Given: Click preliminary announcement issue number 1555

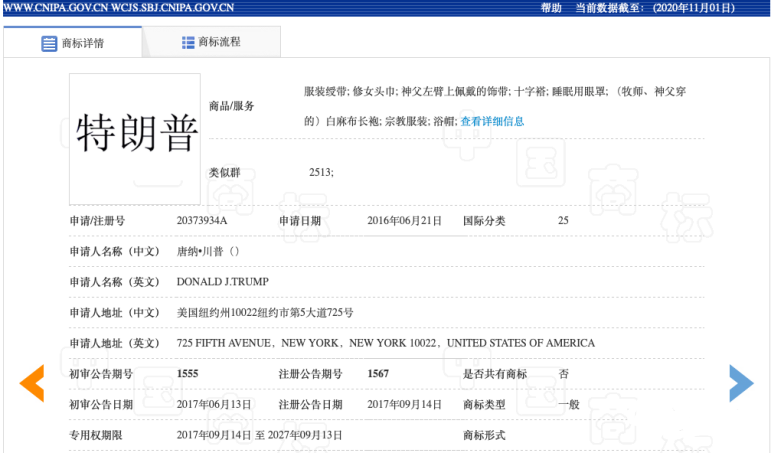Looking at the screenshot, I should pos(188,373).
